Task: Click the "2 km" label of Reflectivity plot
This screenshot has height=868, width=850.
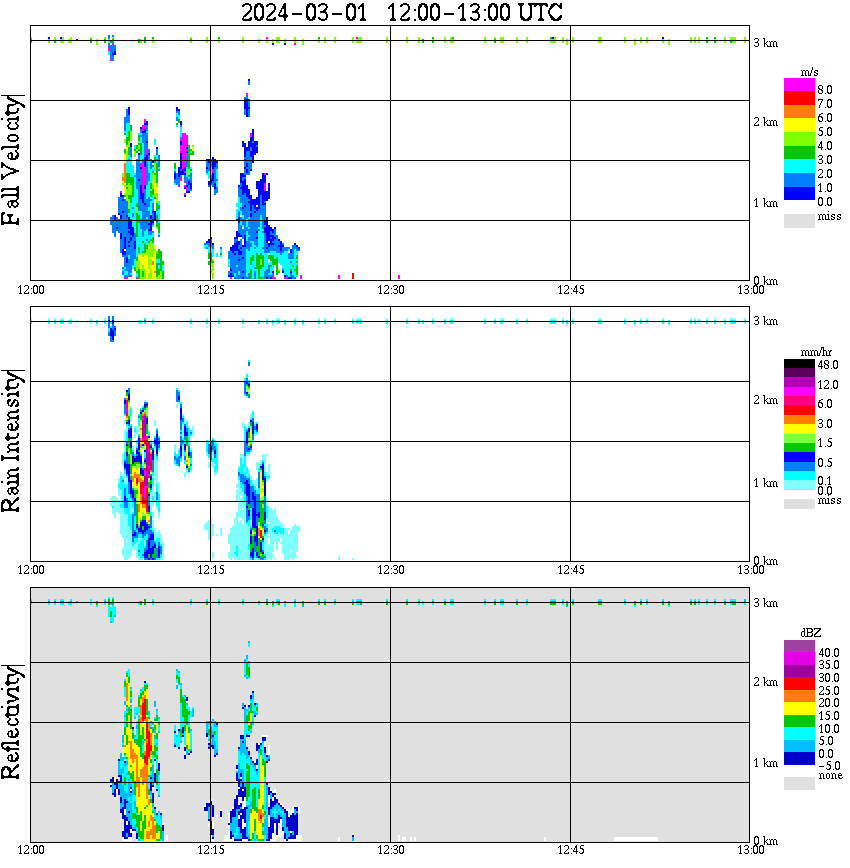Action: pos(766,682)
